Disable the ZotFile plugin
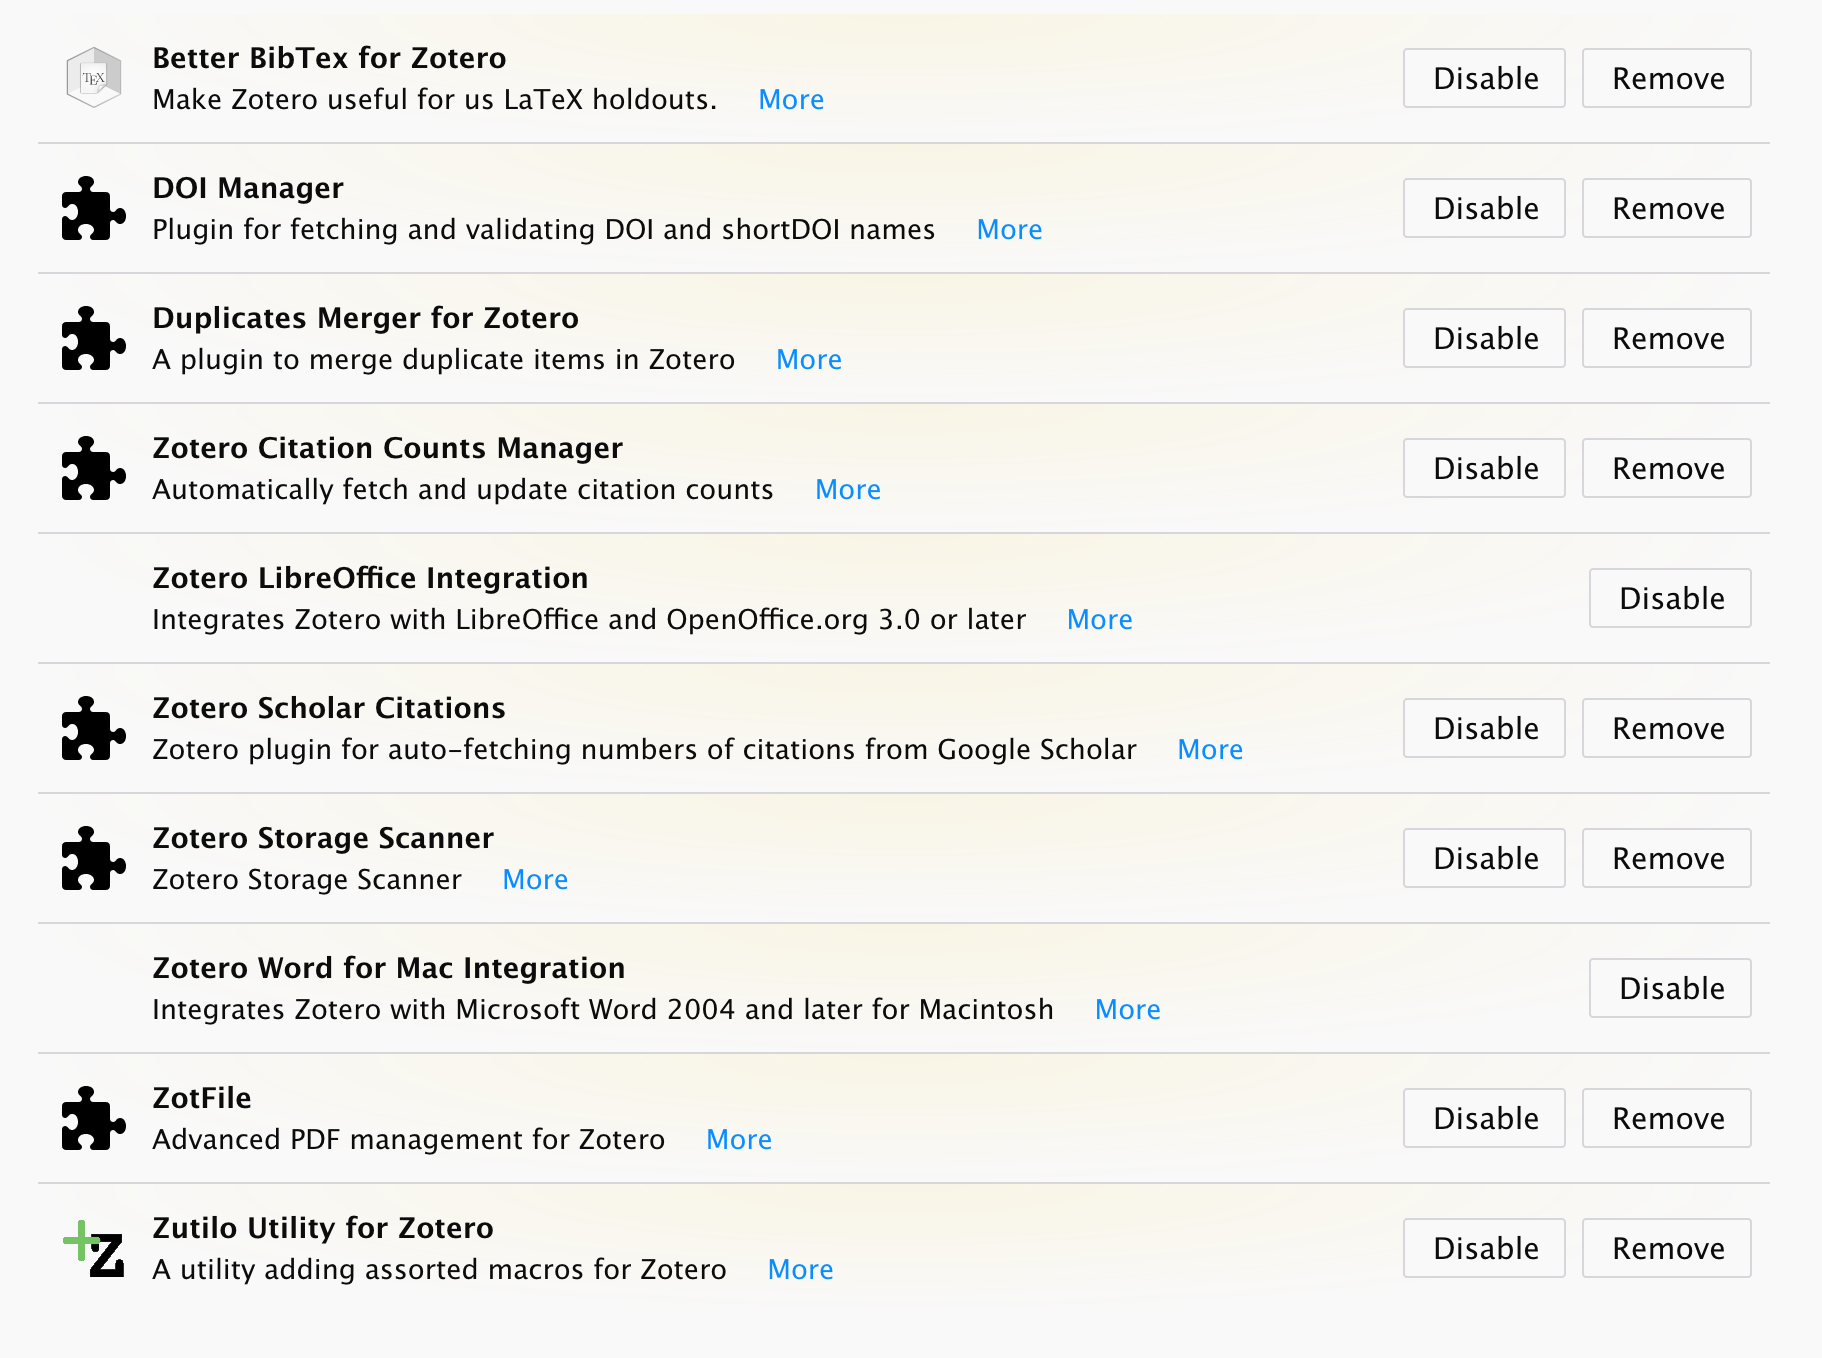The width and height of the screenshot is (1822, 1358). 1484,1118
